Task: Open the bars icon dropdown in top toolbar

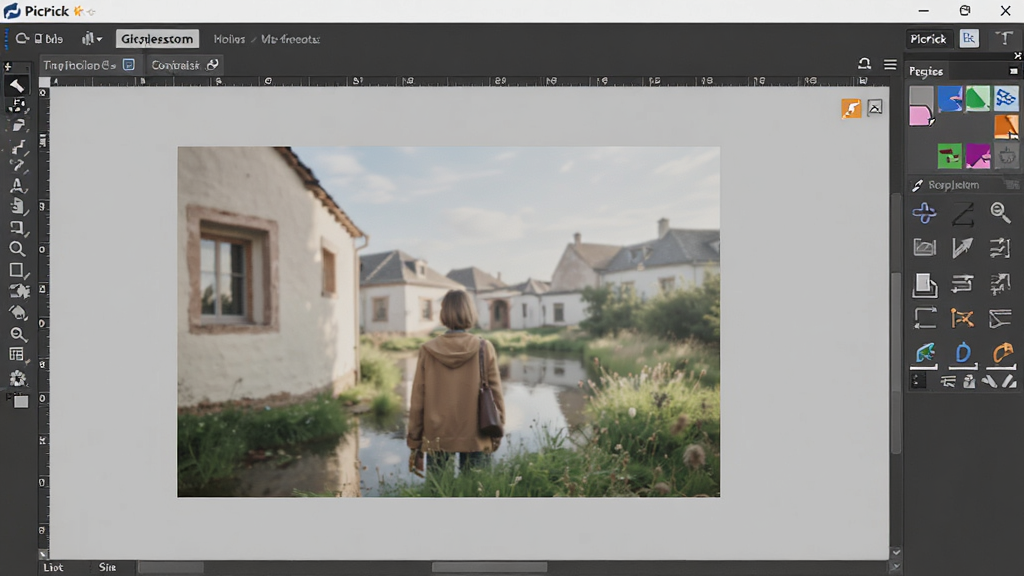Action: tap(91, 39)
